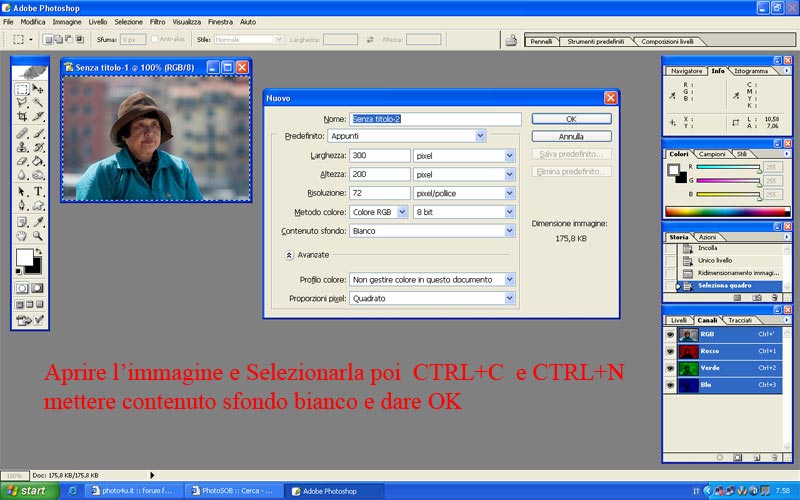Click the foreground color swatch in toolbox
The image size is (800, 500).
24,258
